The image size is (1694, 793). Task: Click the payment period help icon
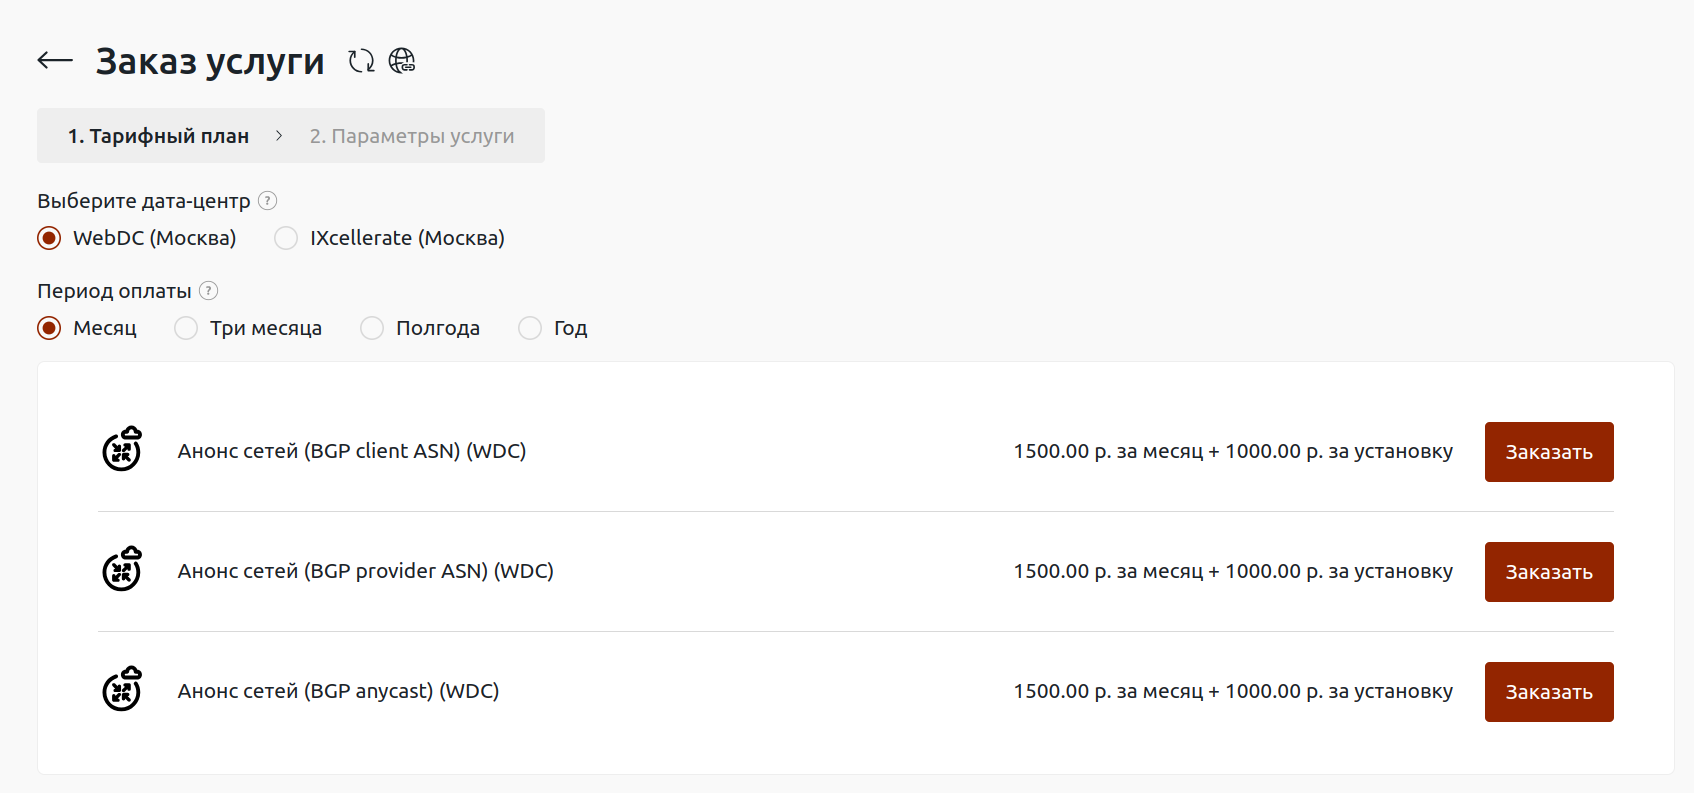tap(208, 291)
